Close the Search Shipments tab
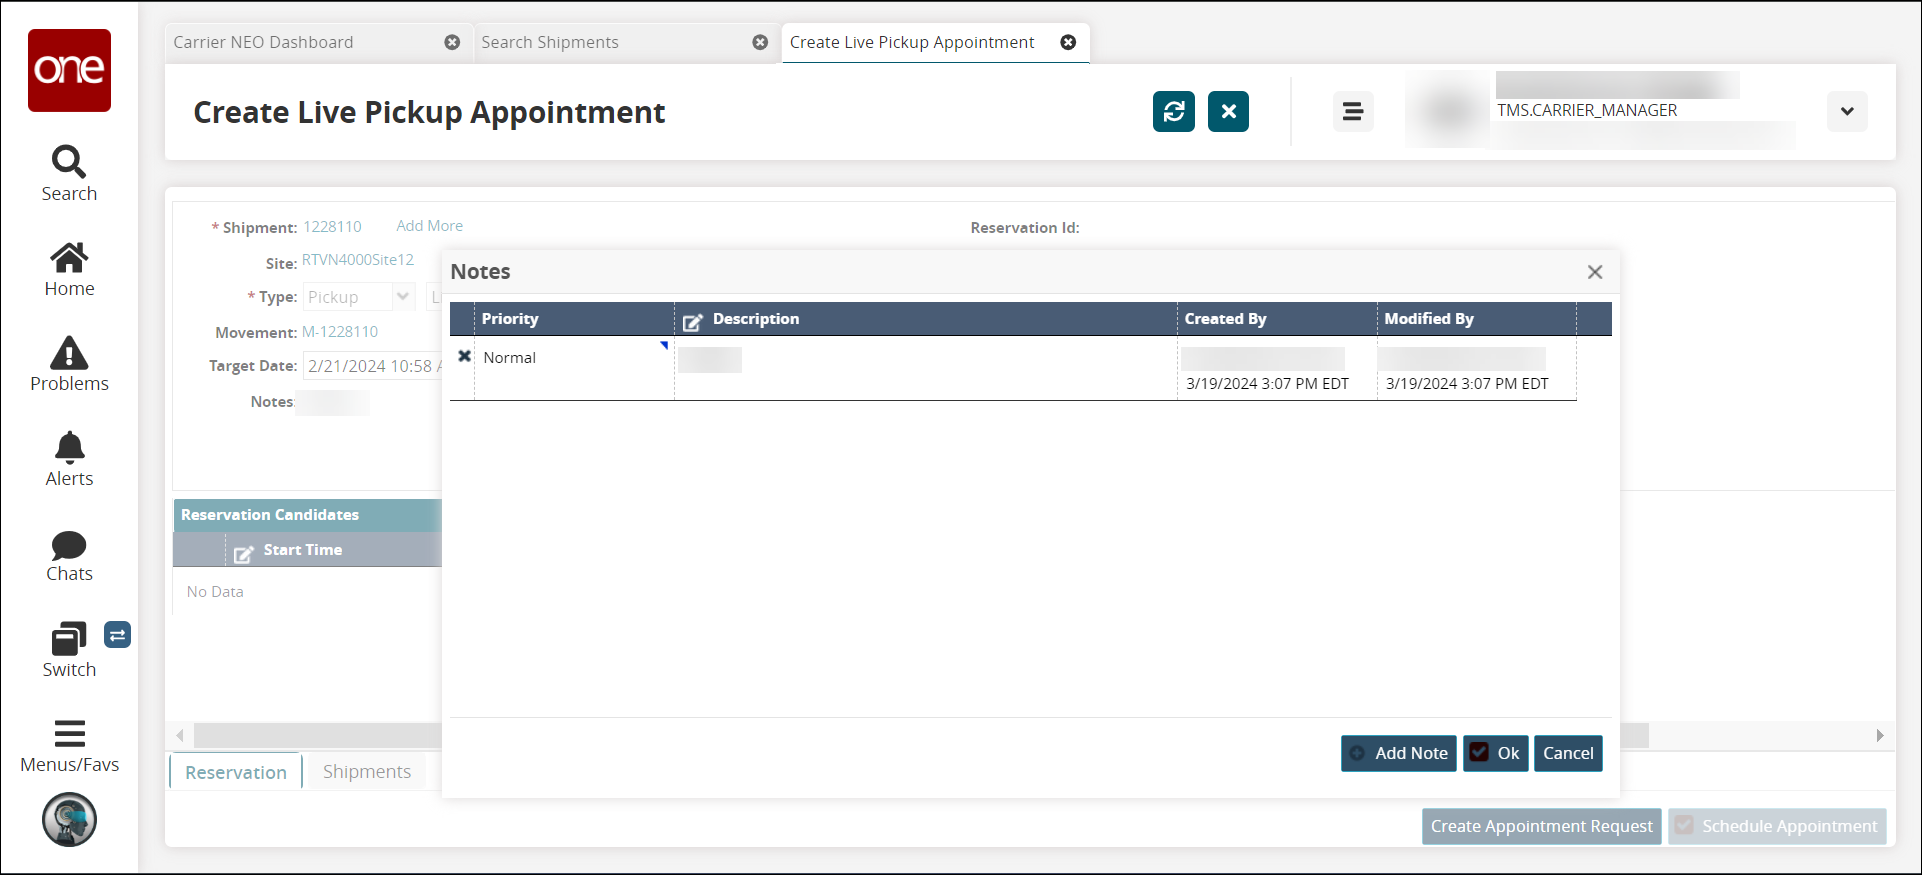Screen dimensions: 1922x875 pyautogui.click(x=760, y=42)
